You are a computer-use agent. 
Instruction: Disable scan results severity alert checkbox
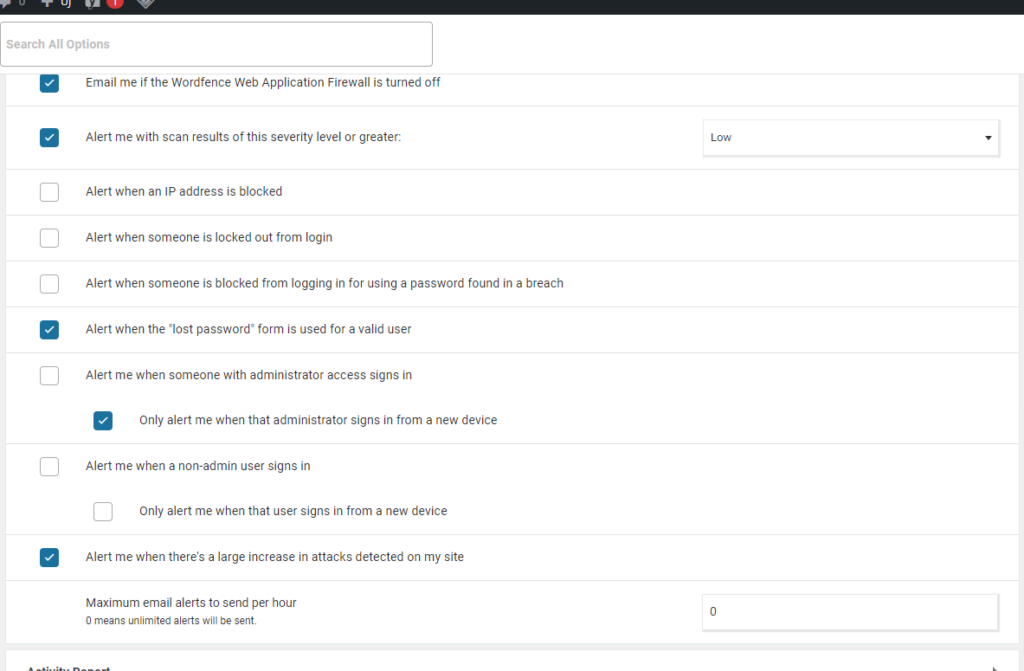pos(49,138)
